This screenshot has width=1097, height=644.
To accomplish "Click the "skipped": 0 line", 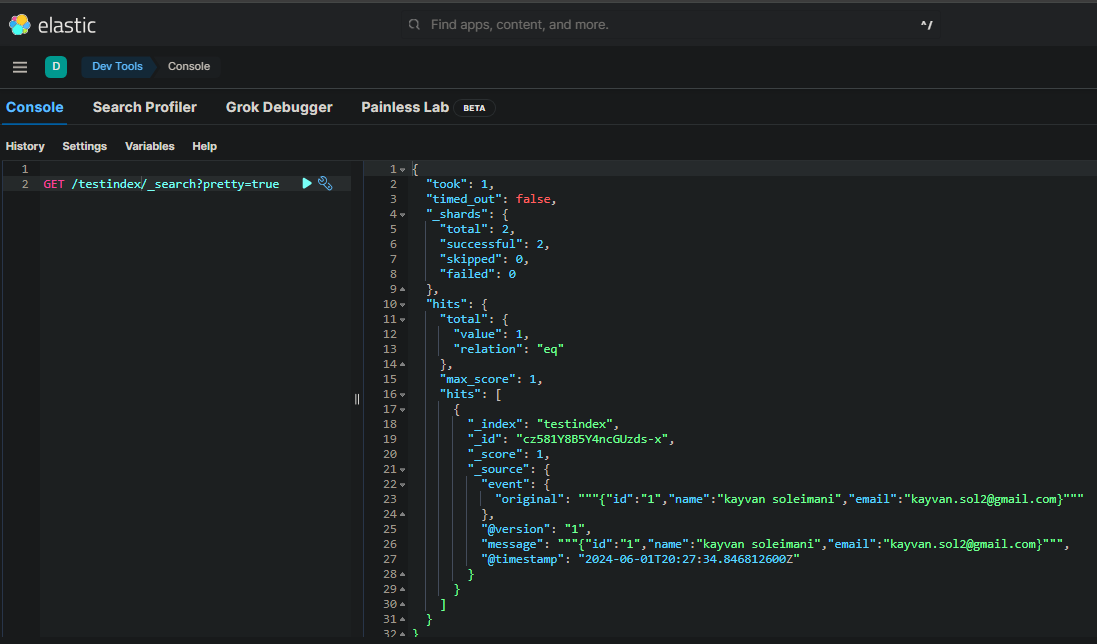I will click(484, 259).
